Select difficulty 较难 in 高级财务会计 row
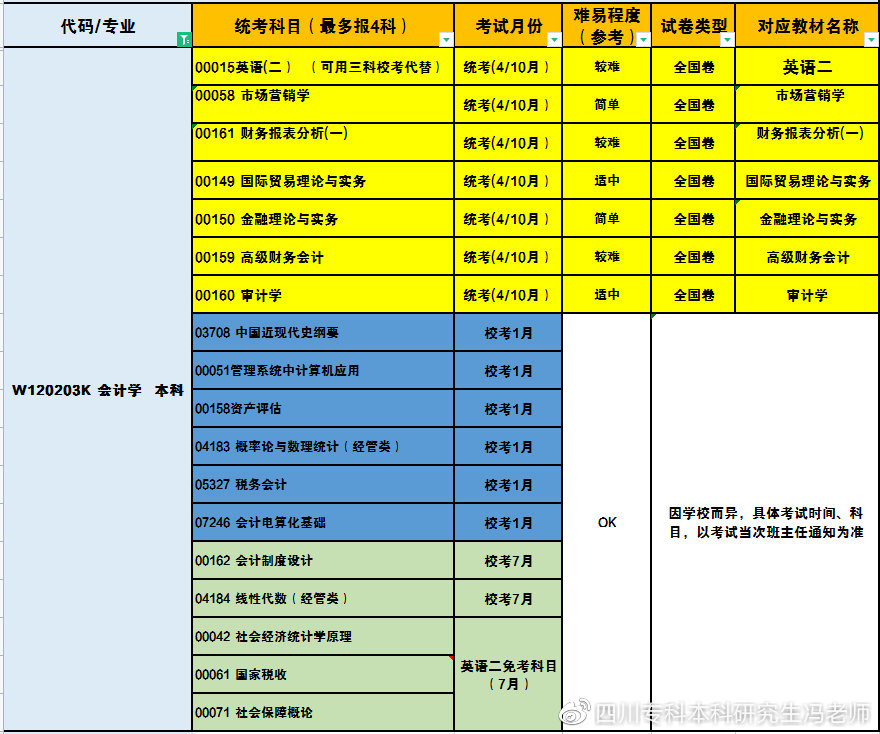This screenshot has height=734, width=880. coord(607,257)
